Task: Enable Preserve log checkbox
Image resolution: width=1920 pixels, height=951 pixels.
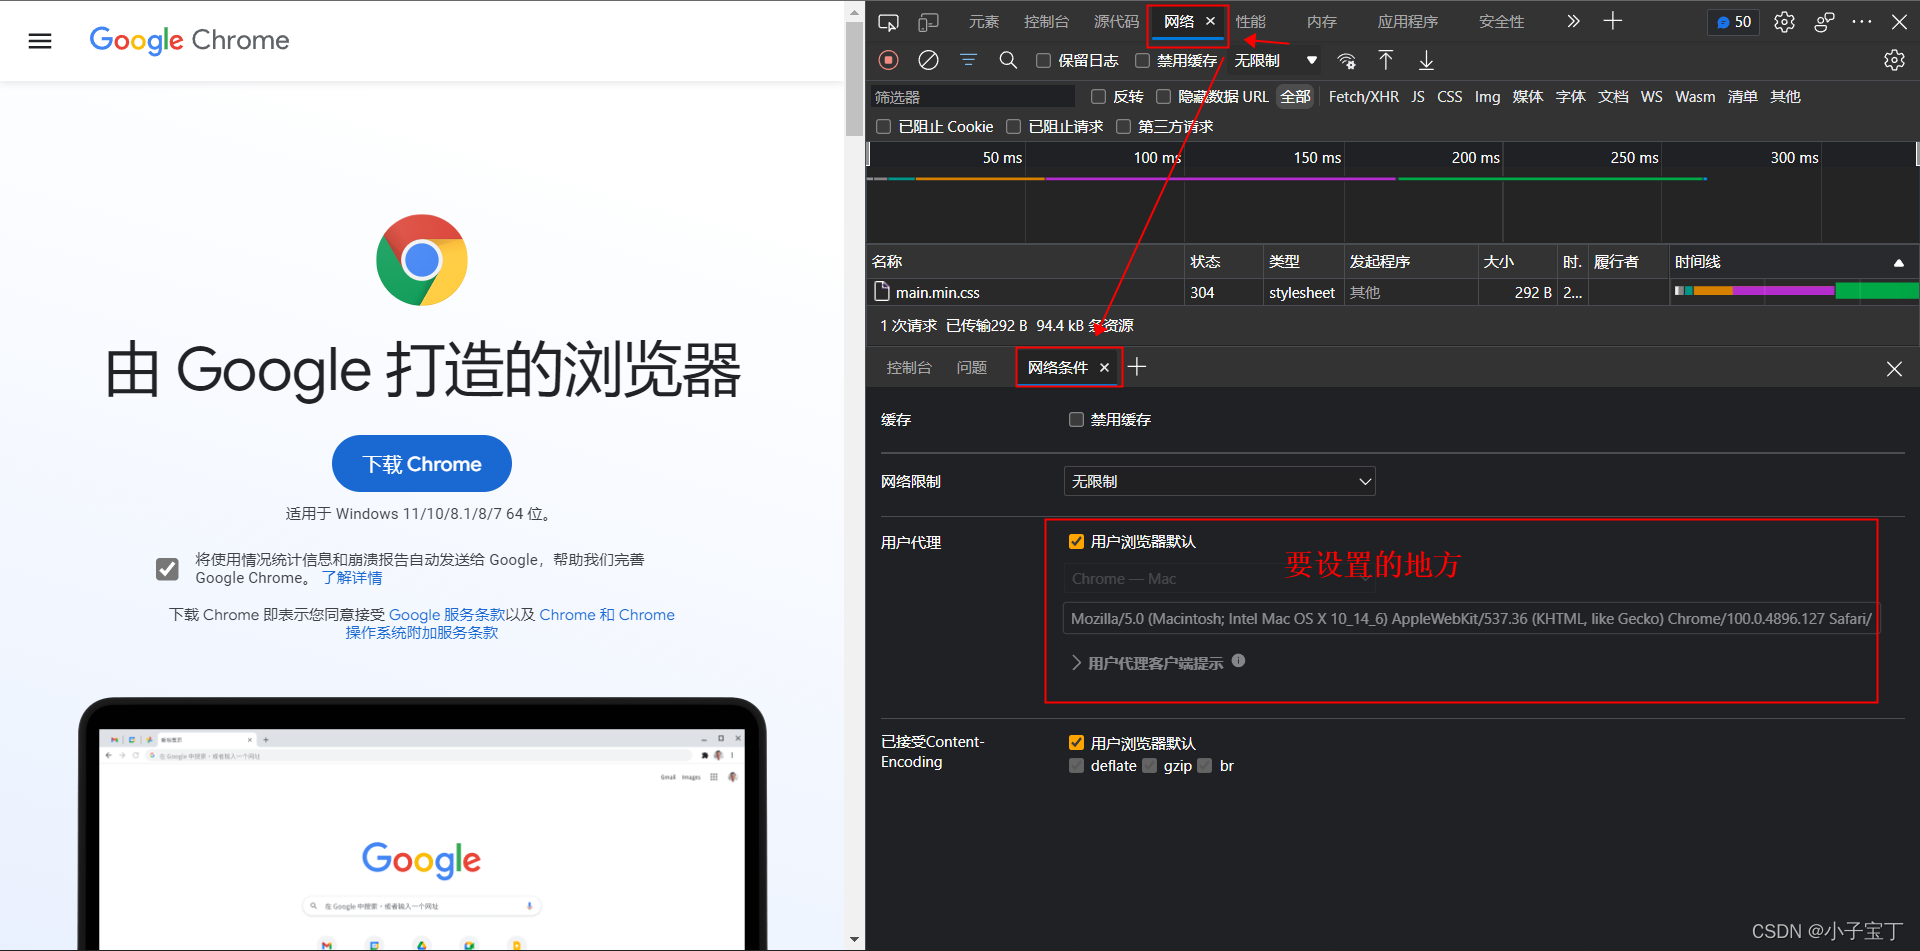Action: (1043, 61)
